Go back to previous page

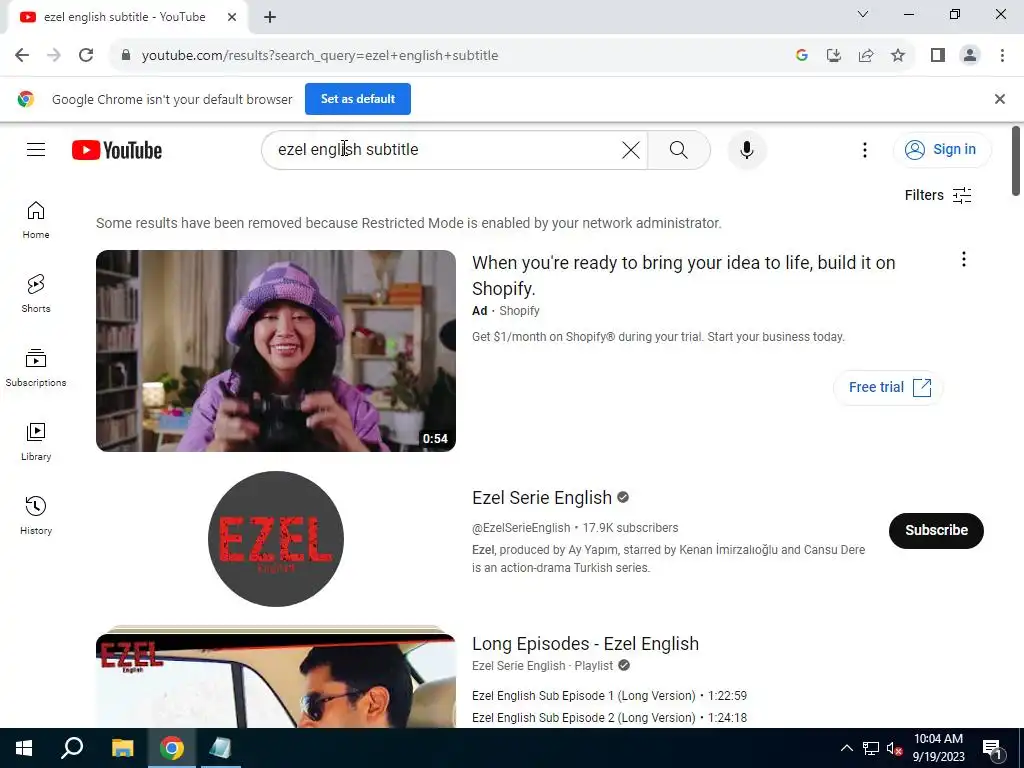[x=22, y=56]
